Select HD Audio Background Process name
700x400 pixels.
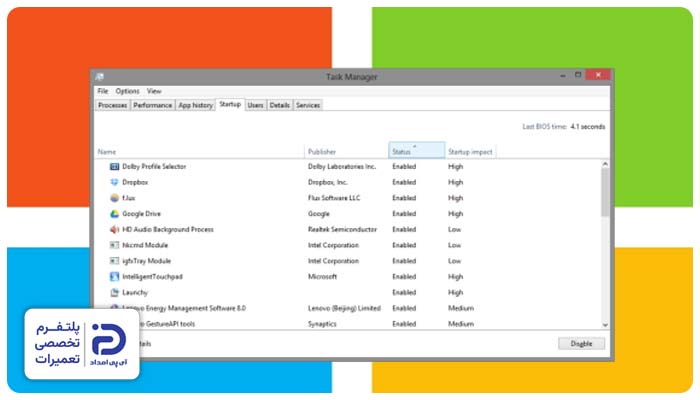click(168, 229)
